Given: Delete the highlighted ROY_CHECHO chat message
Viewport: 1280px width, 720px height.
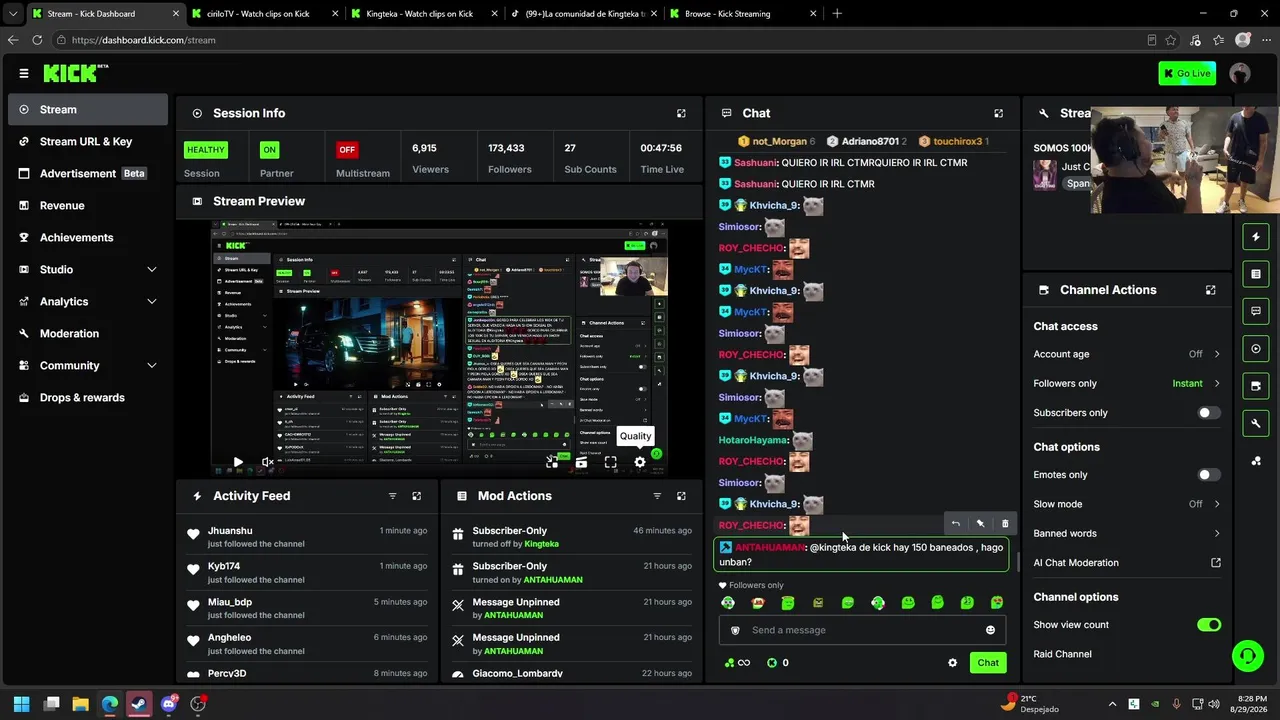Looking at the screenshot, I should (x=1005, y=523).
